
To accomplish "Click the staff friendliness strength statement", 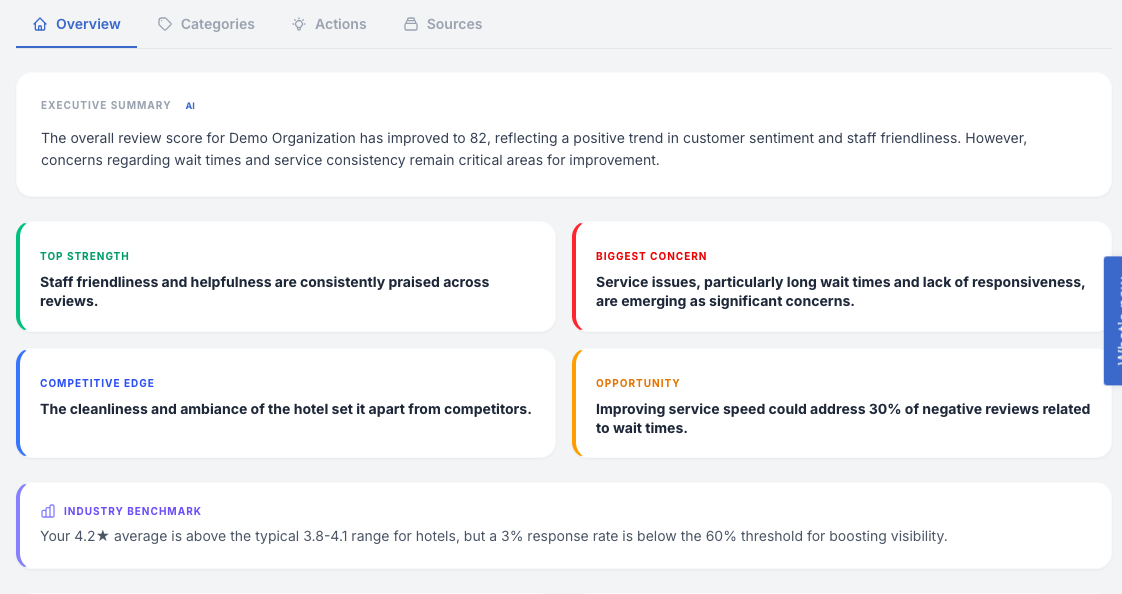I will pos(264,291).
